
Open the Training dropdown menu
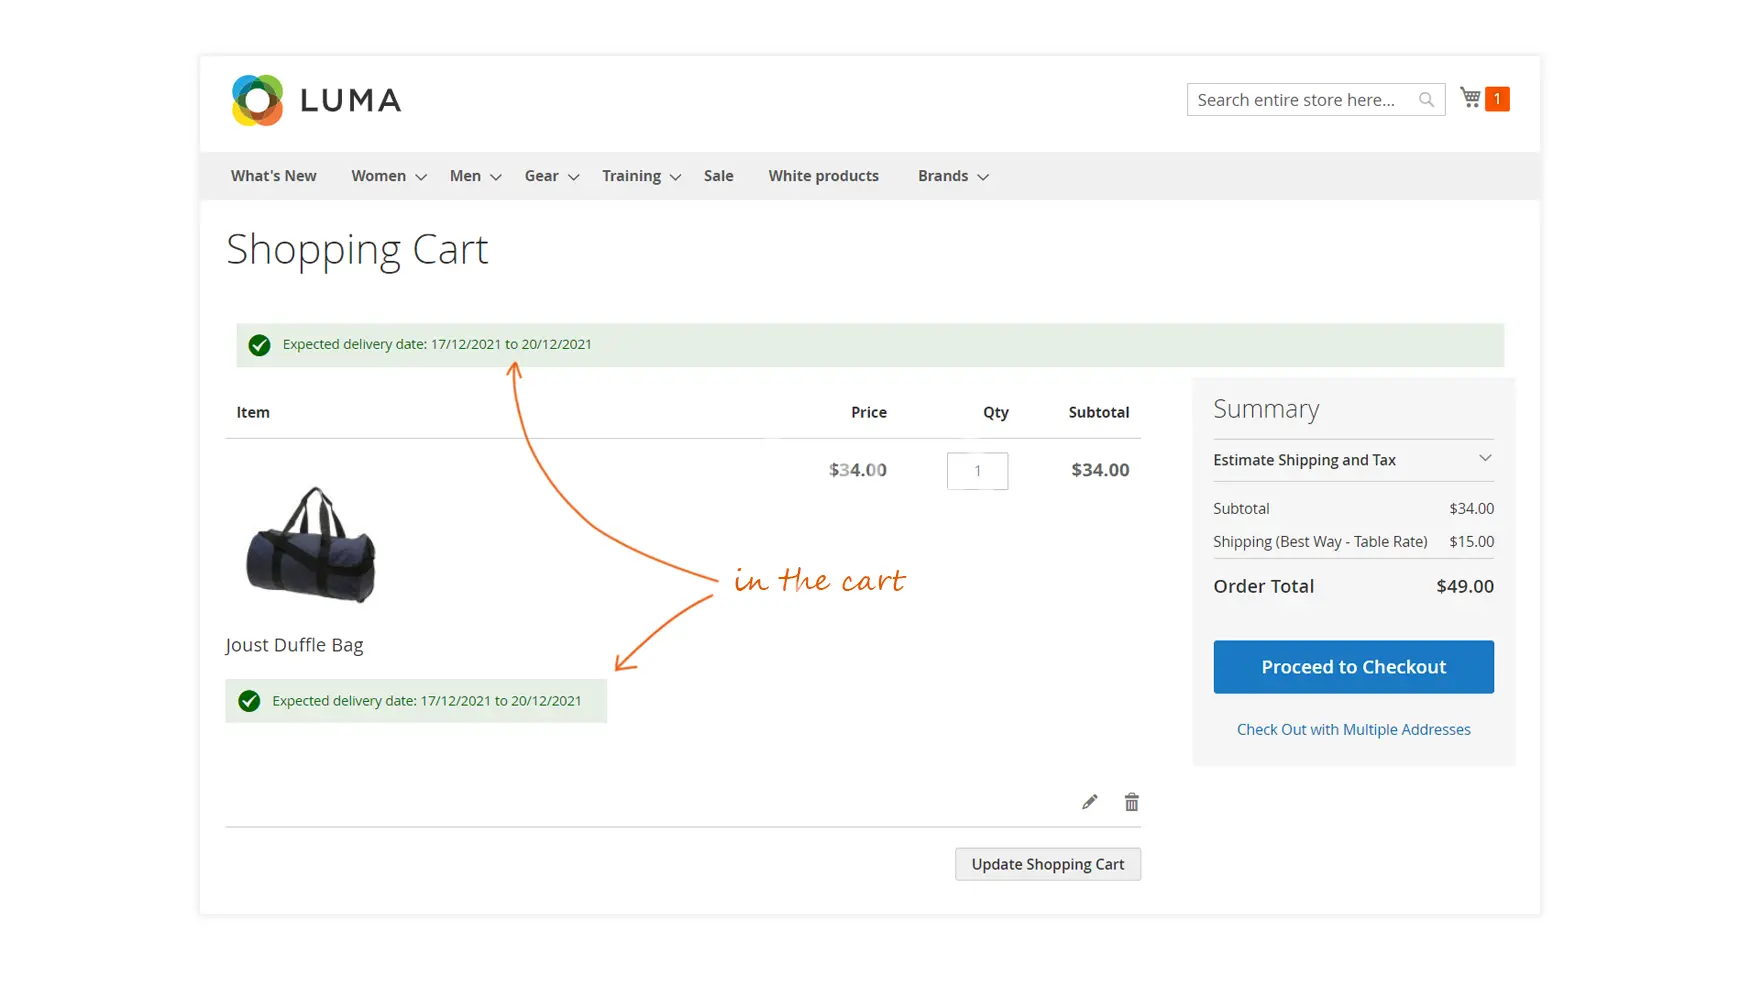pos(641,176)
